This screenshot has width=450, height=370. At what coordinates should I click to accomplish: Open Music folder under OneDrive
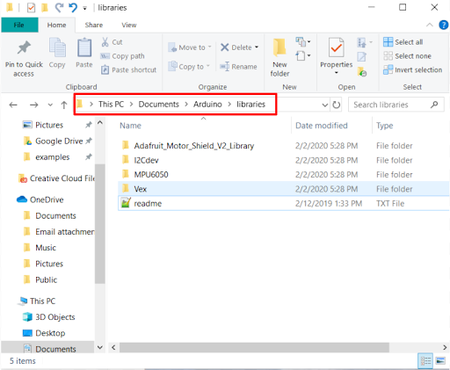pos(40,248)
